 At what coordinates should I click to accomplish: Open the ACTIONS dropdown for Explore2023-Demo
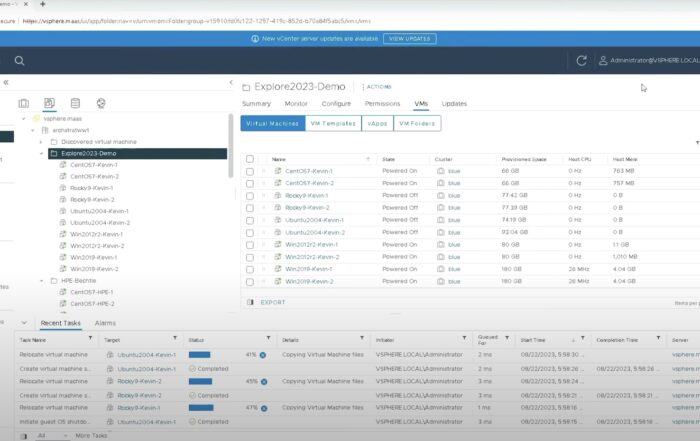point(377,87)
